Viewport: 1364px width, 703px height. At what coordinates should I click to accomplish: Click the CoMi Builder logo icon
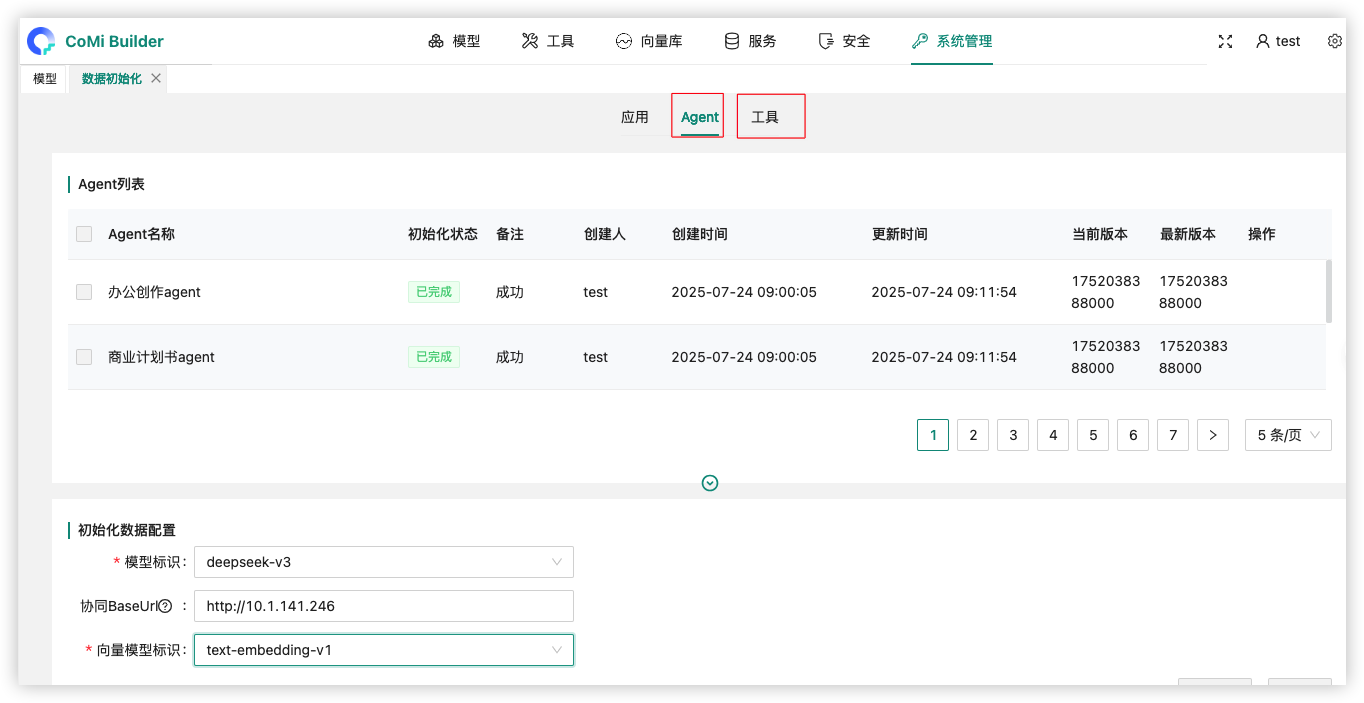(x=41, y=41)
